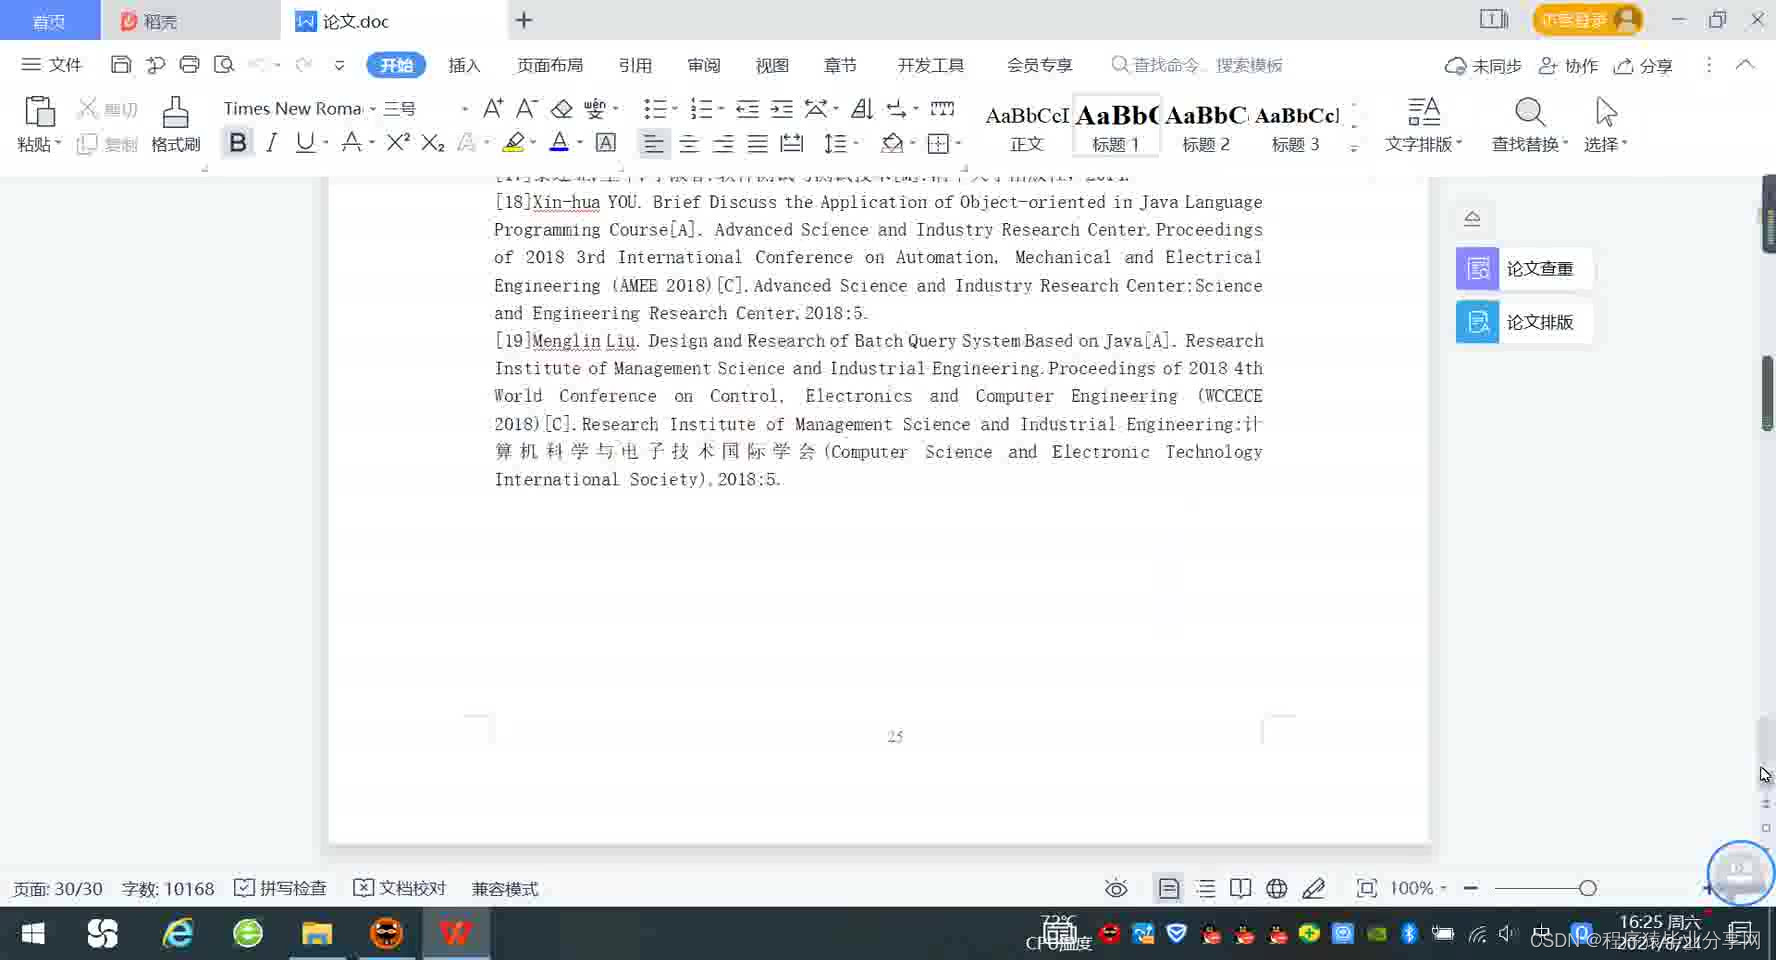Toggle Italic formatting
The height and width of the screenshot is (960, 1776).
point(271,143)
